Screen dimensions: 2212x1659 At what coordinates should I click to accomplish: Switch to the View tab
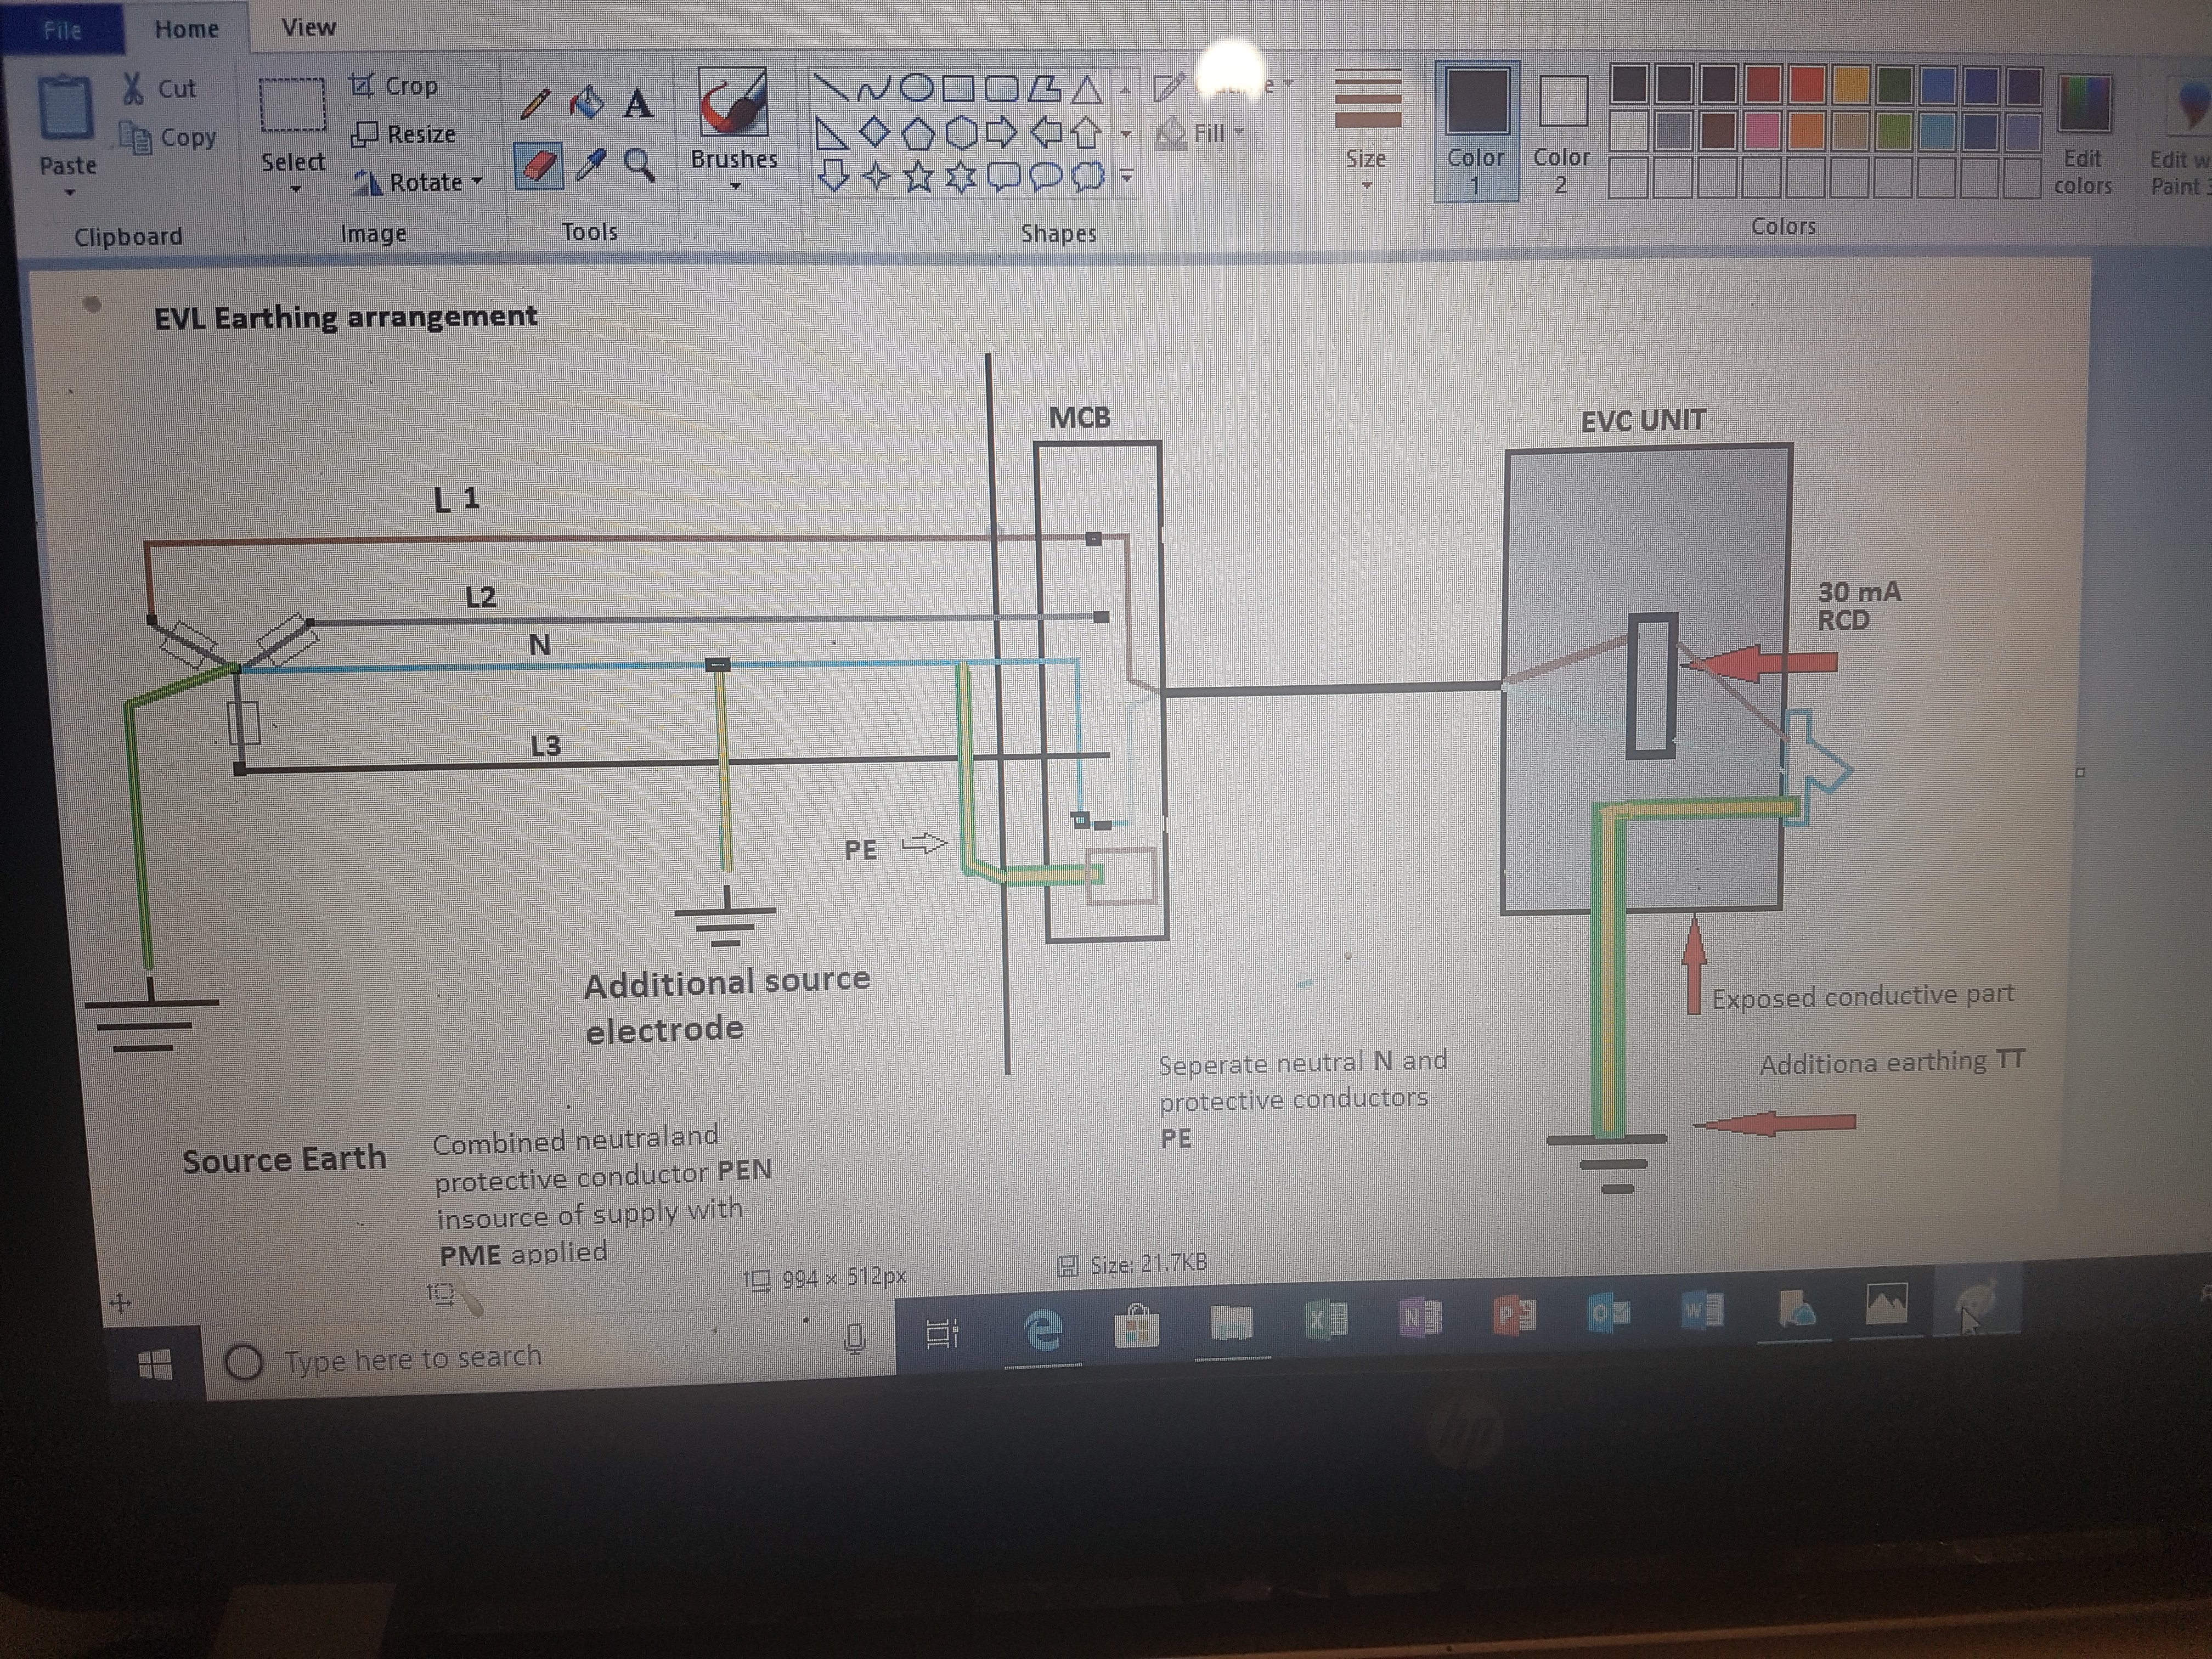309,28
